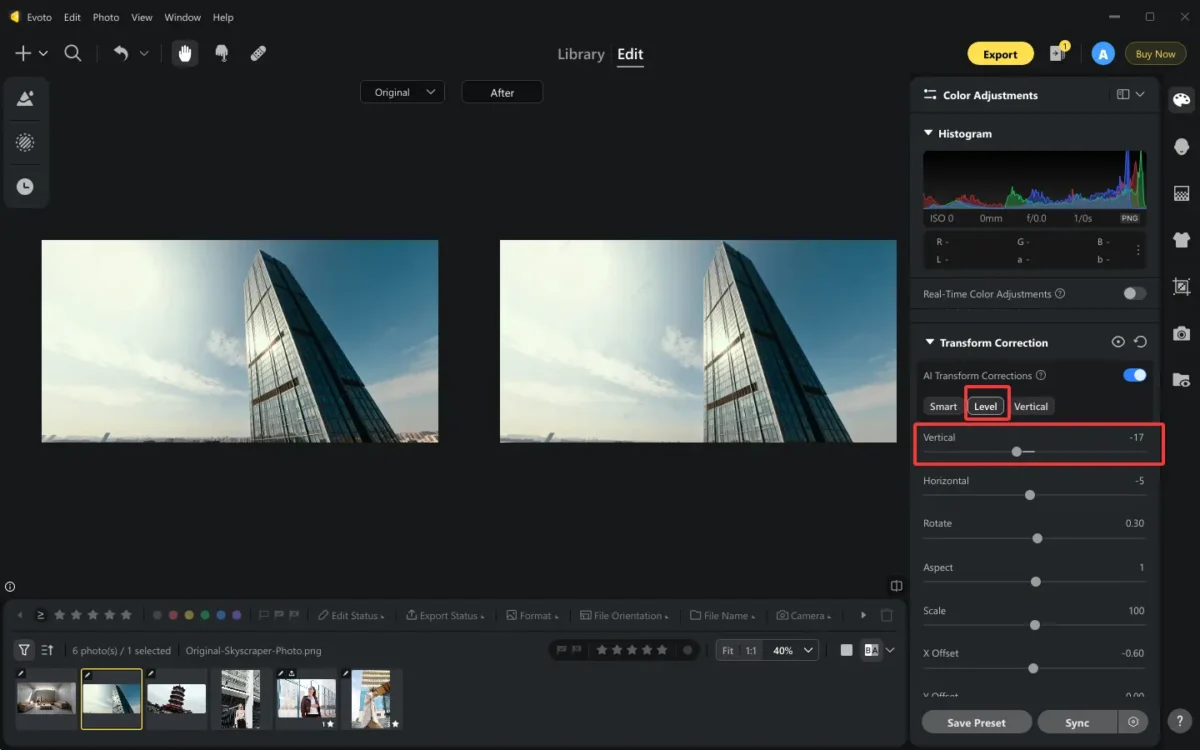
Task: Click the Undo arrow icon
Action: (121, 54)
